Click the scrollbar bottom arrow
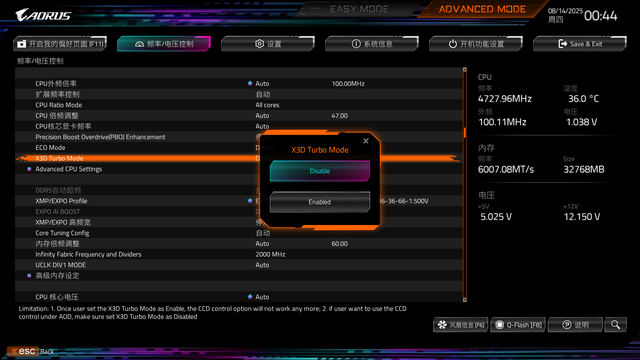Image resolution: width=640 pixels, height=360 pixels. [464, 300]
